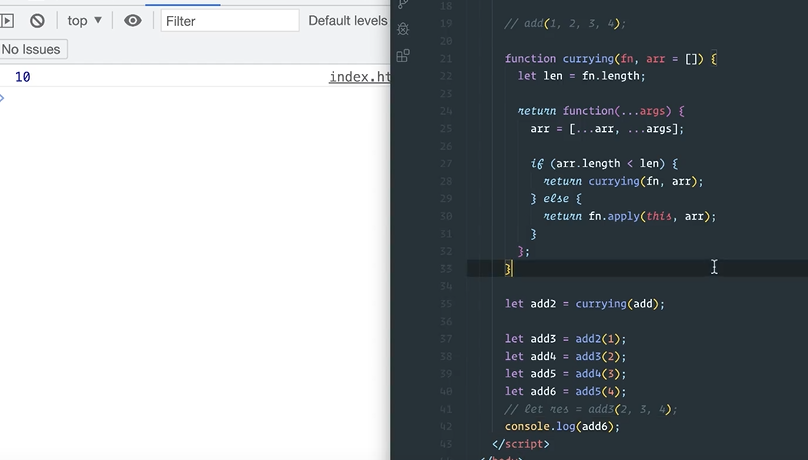Click line number 35 in the gutter

point(446,304)
